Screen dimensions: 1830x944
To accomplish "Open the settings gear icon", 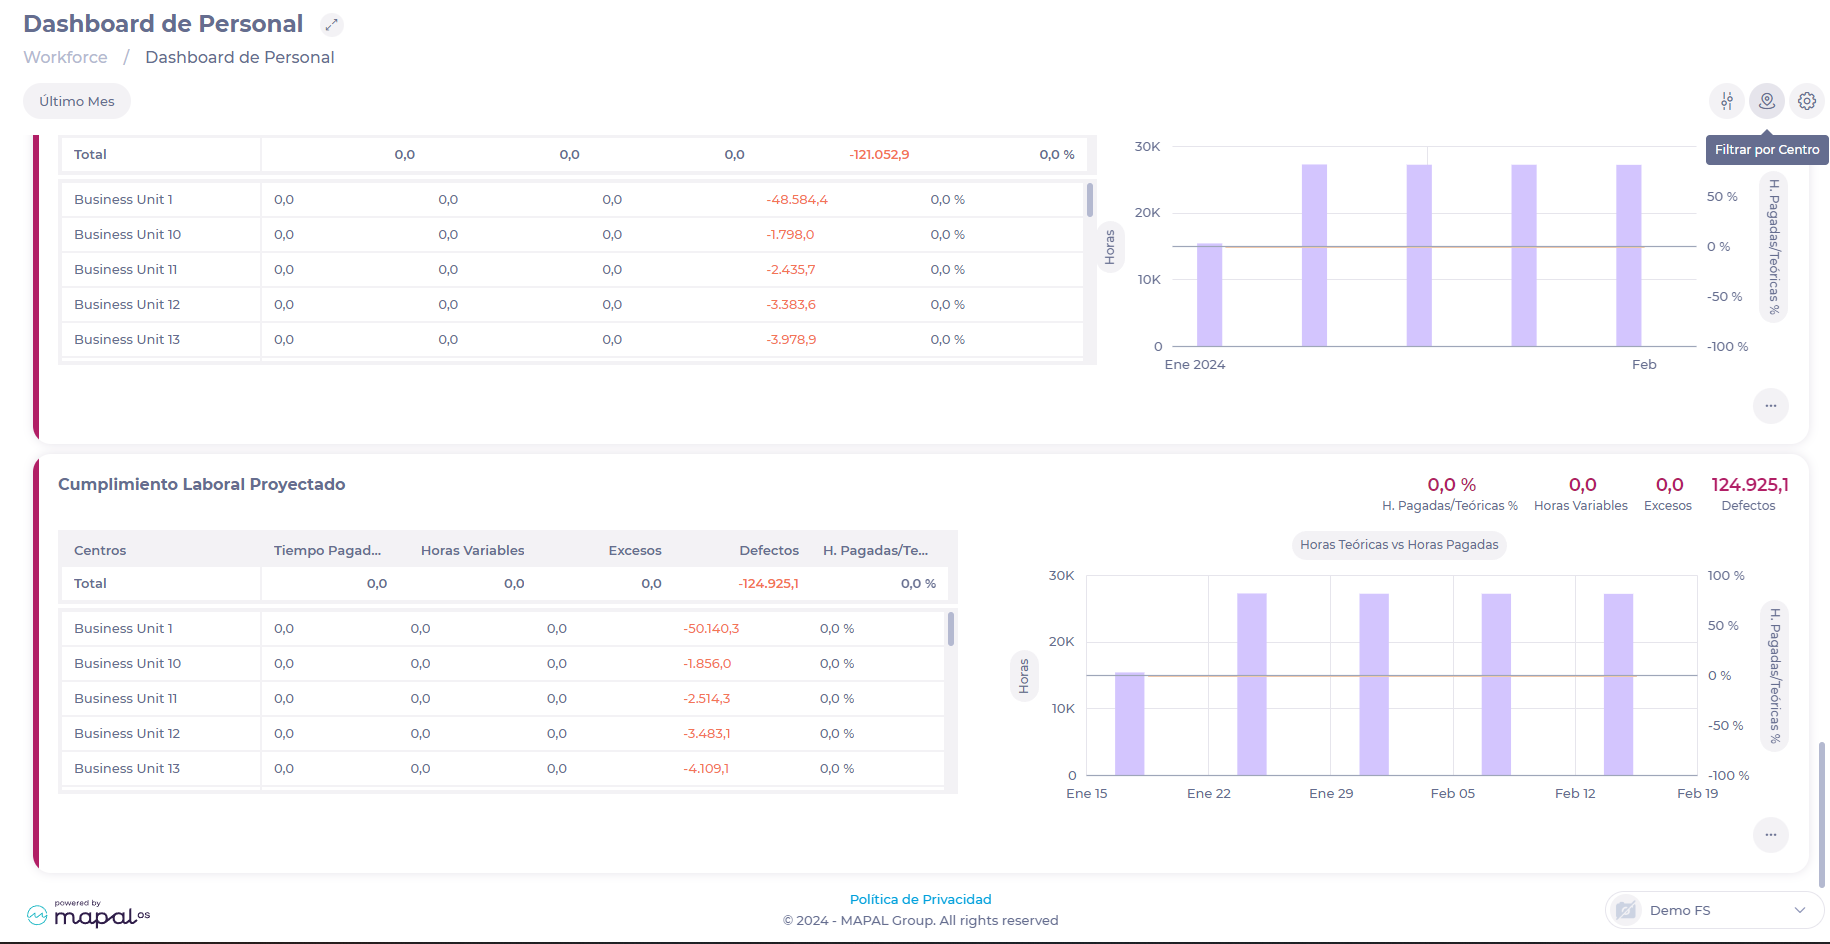I will 1807,101.
